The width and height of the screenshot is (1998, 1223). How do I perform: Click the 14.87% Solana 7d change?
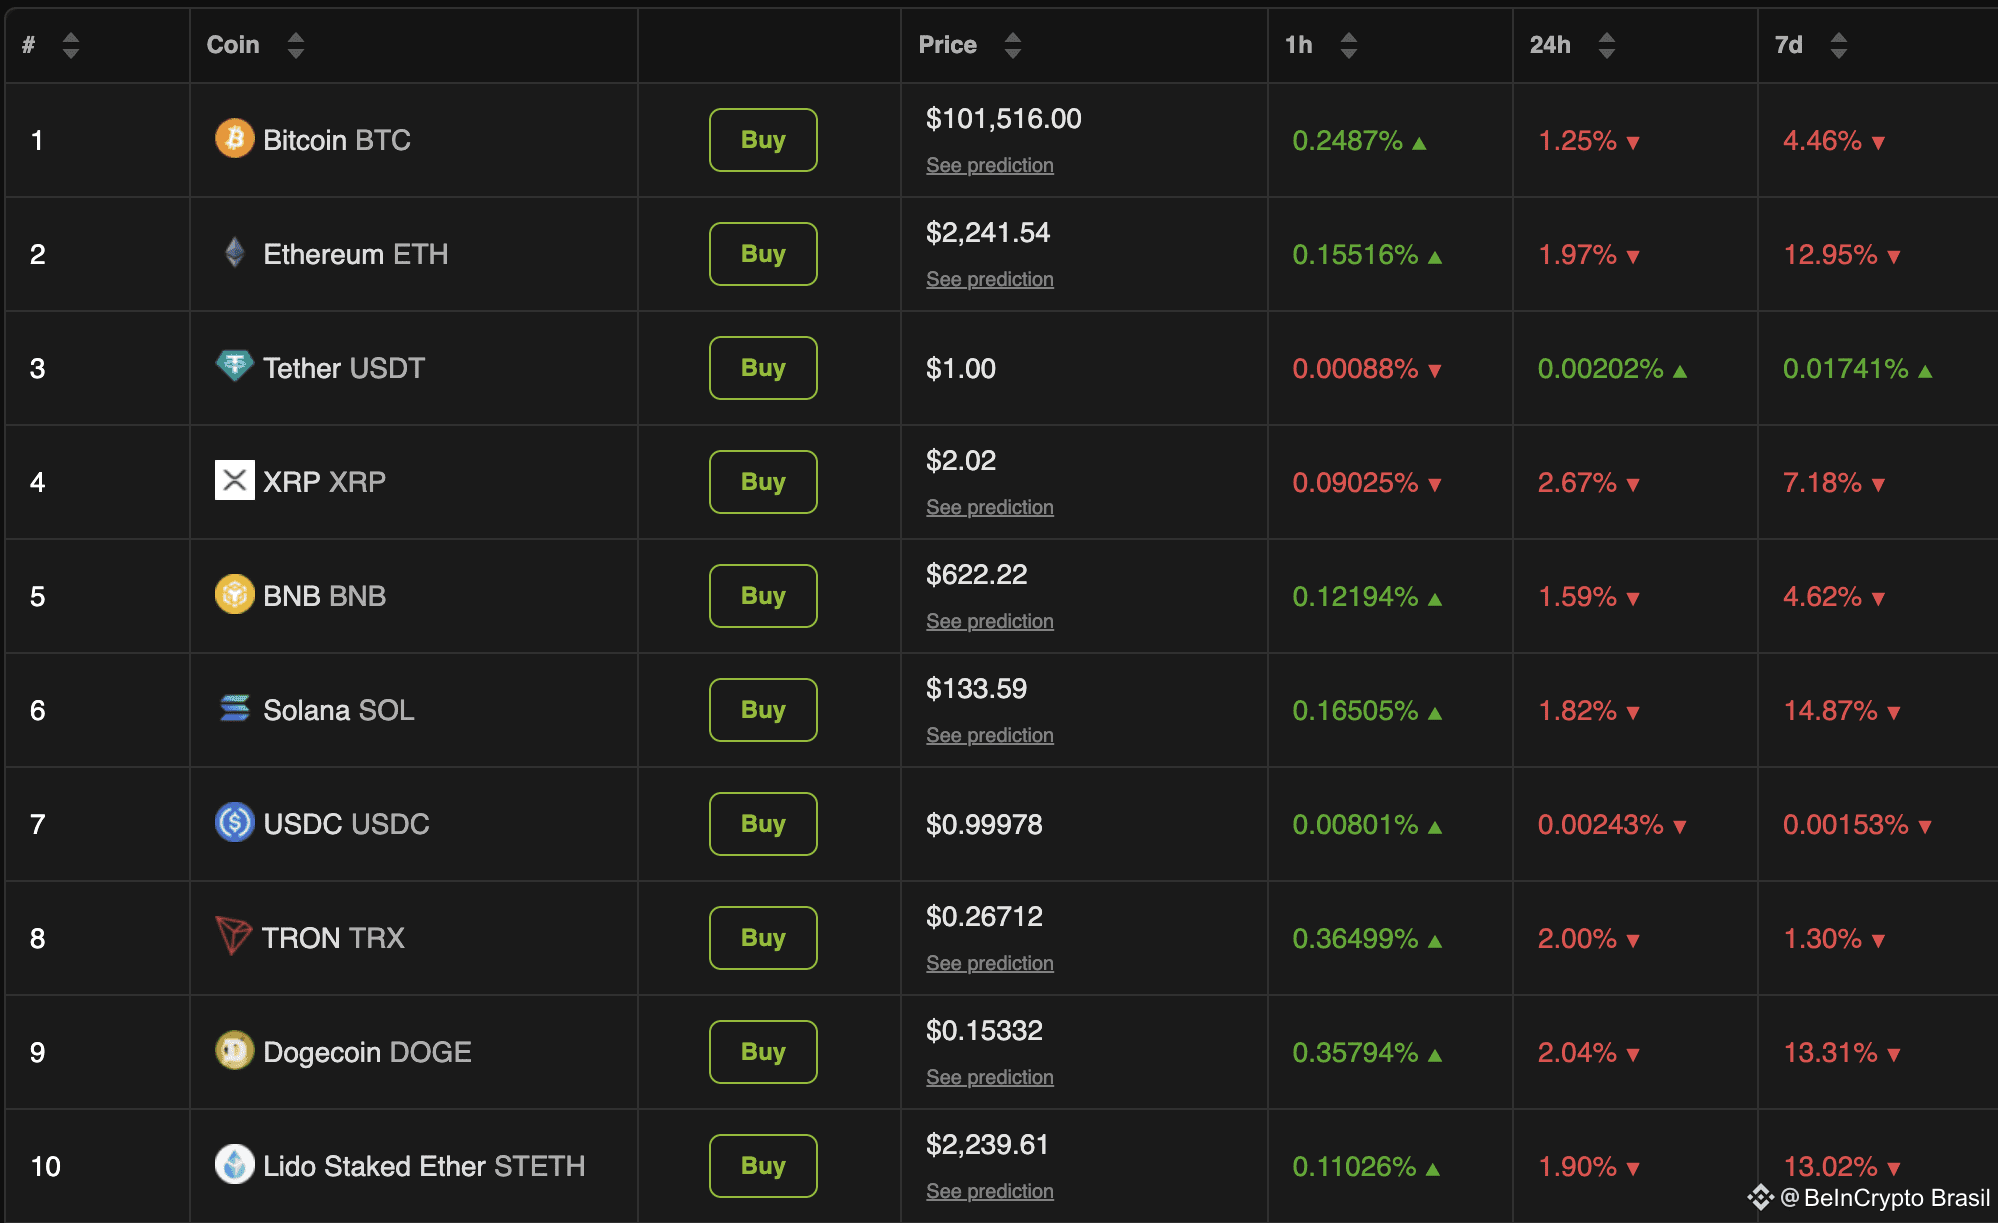(1842, 711)
